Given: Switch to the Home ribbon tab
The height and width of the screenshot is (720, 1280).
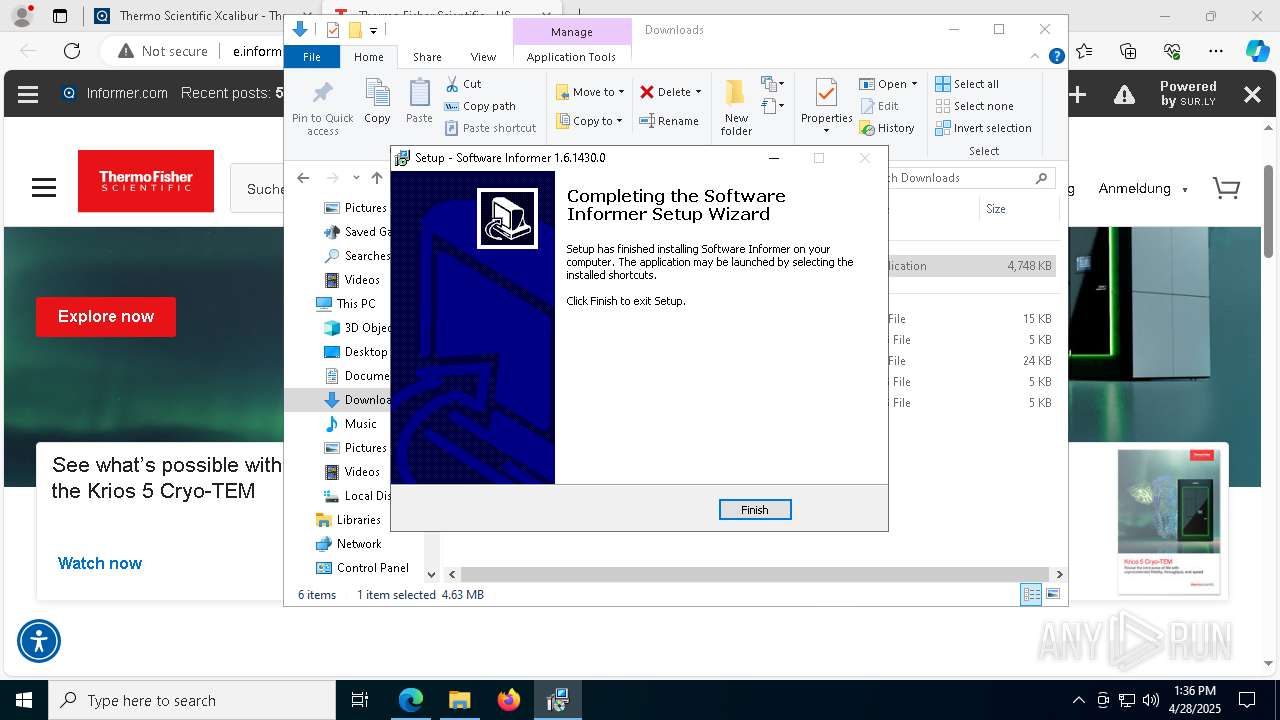Looking at the screenshot, I should click(368, 57).
